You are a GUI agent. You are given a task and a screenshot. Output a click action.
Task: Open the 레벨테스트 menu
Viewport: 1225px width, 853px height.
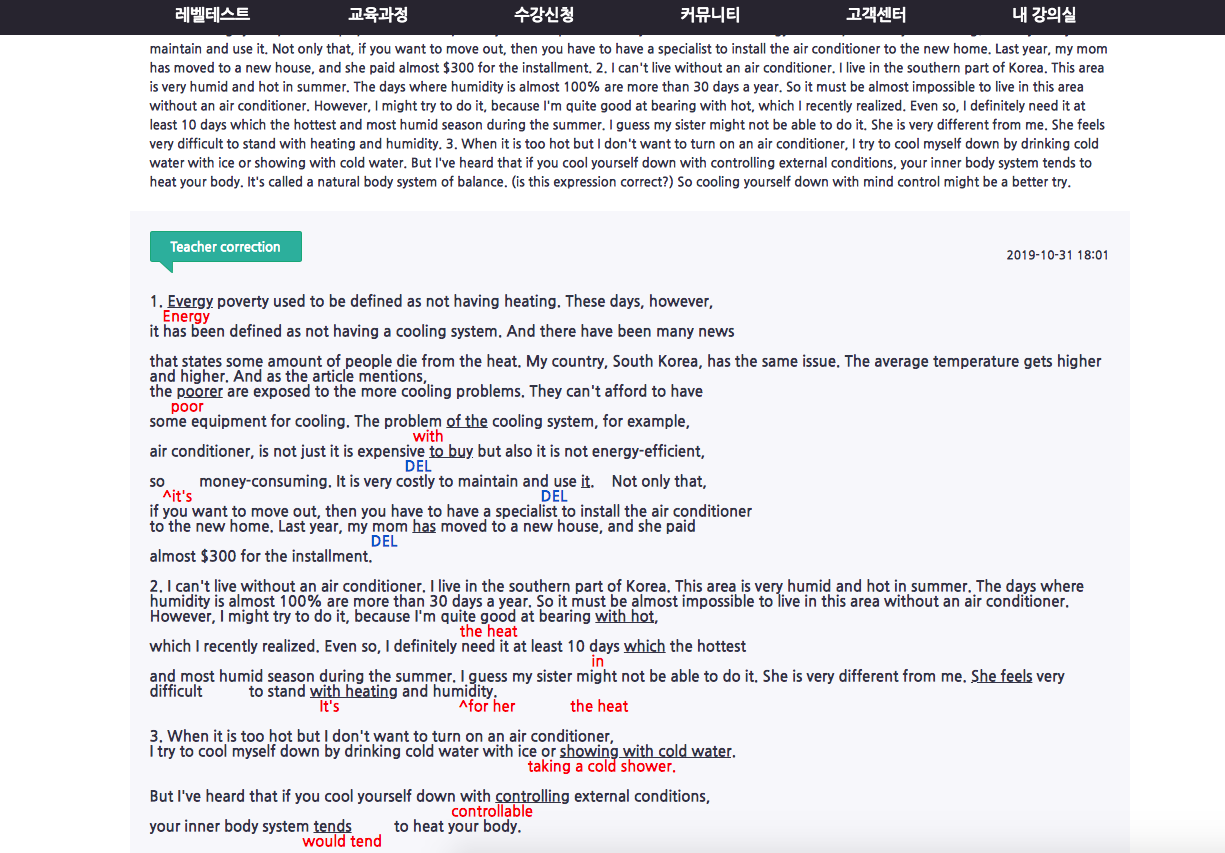pos(212,15)
